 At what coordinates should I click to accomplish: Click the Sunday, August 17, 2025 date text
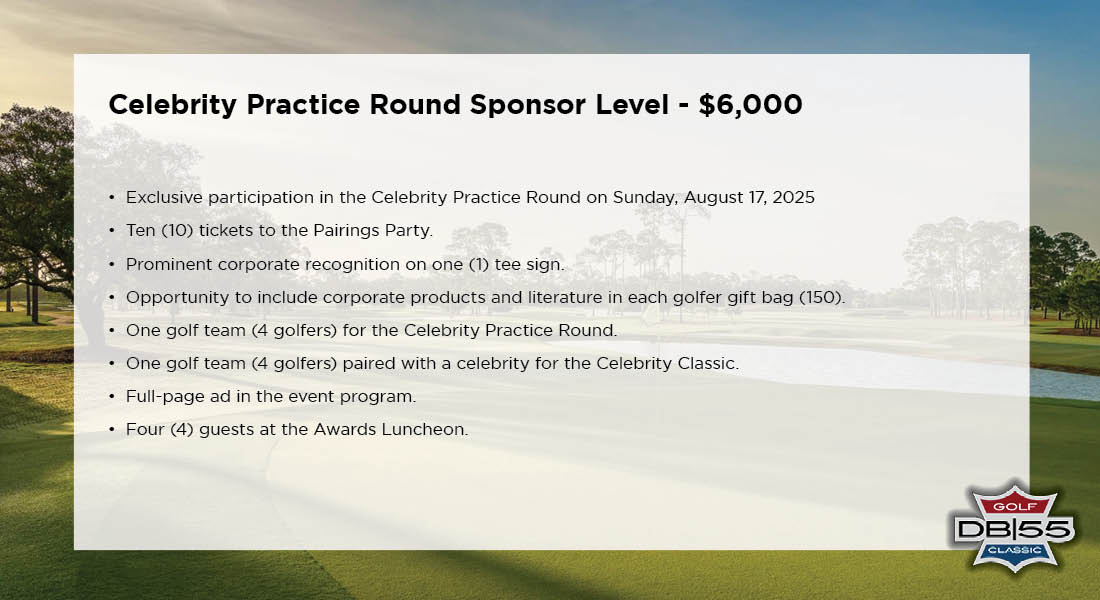point(713,197)
